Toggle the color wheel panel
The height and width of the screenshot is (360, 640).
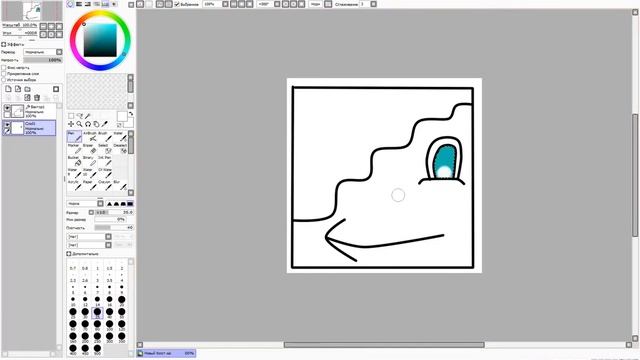[70, 4]
